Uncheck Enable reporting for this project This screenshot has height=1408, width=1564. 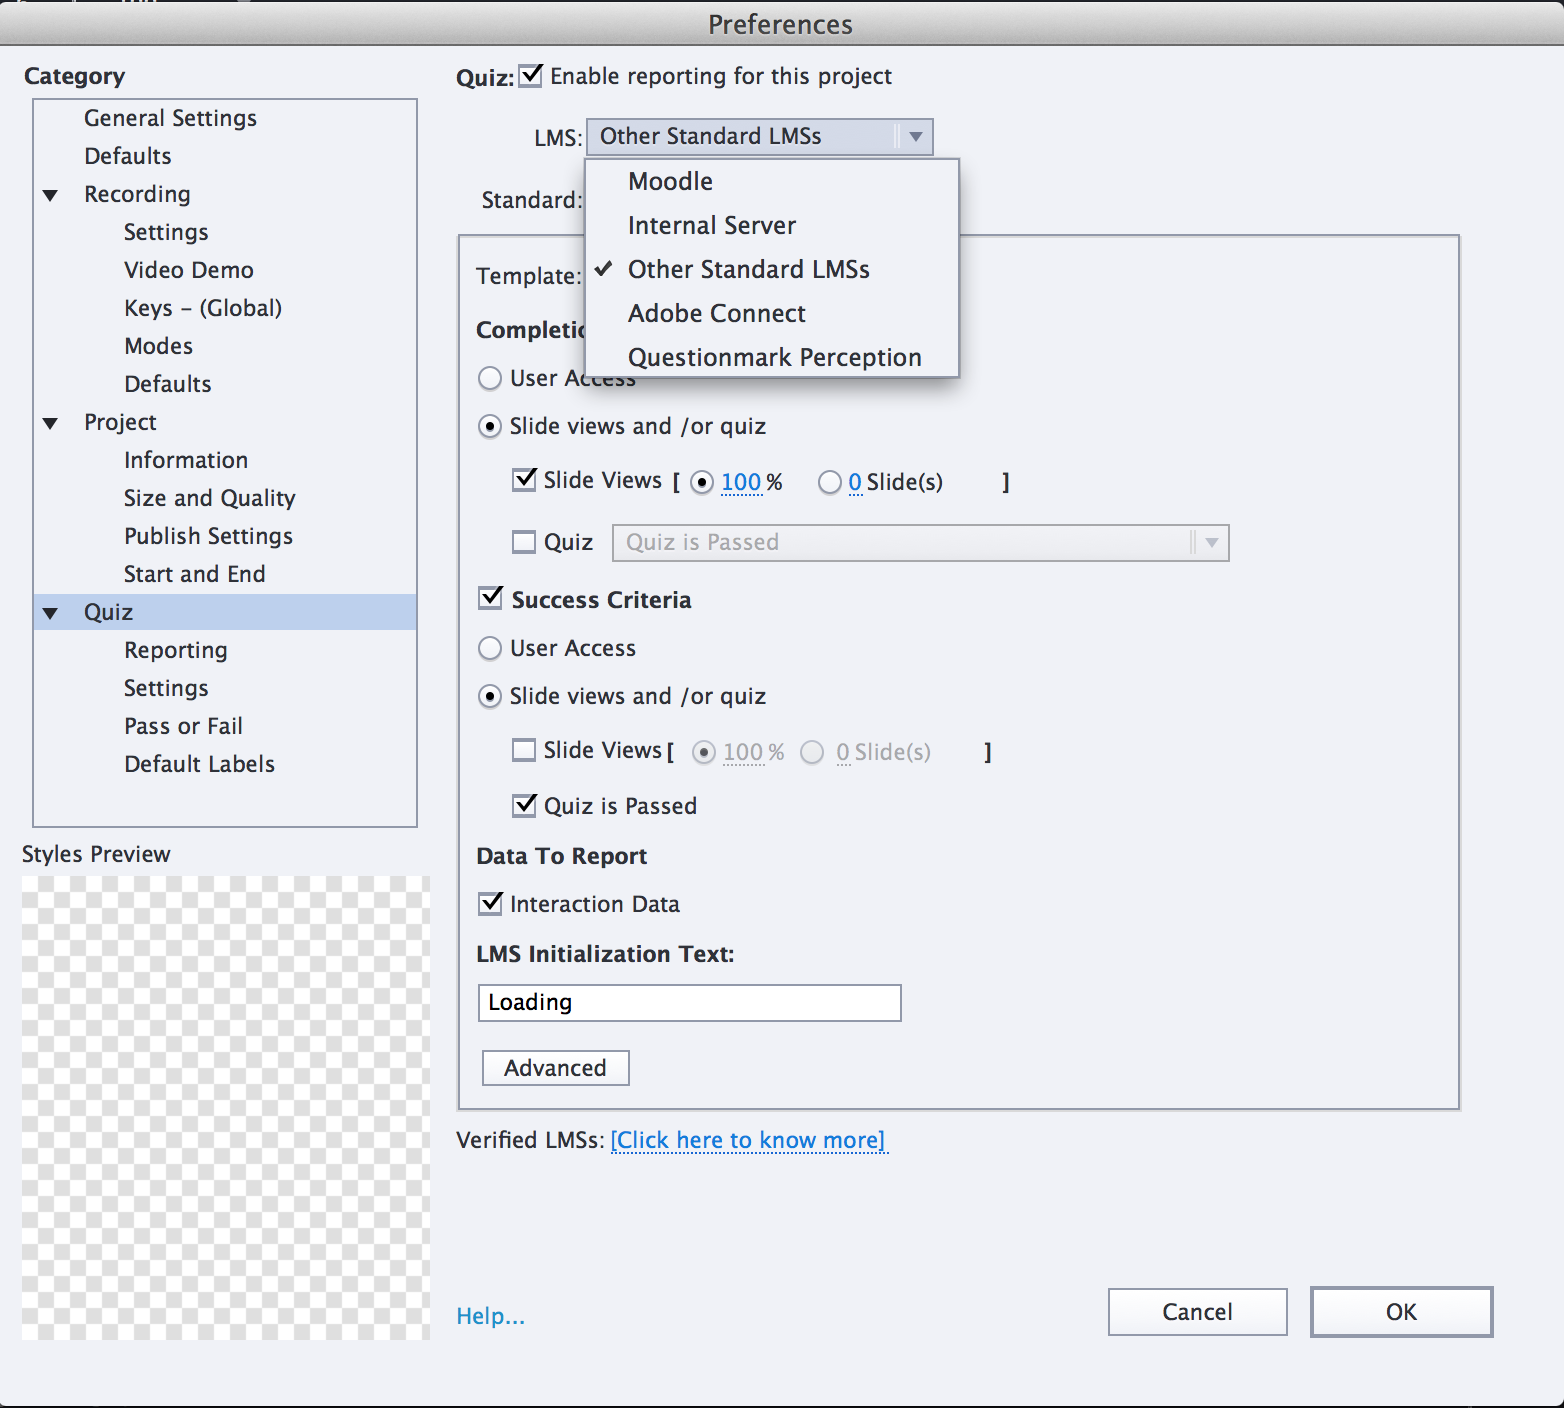(531, 76)
